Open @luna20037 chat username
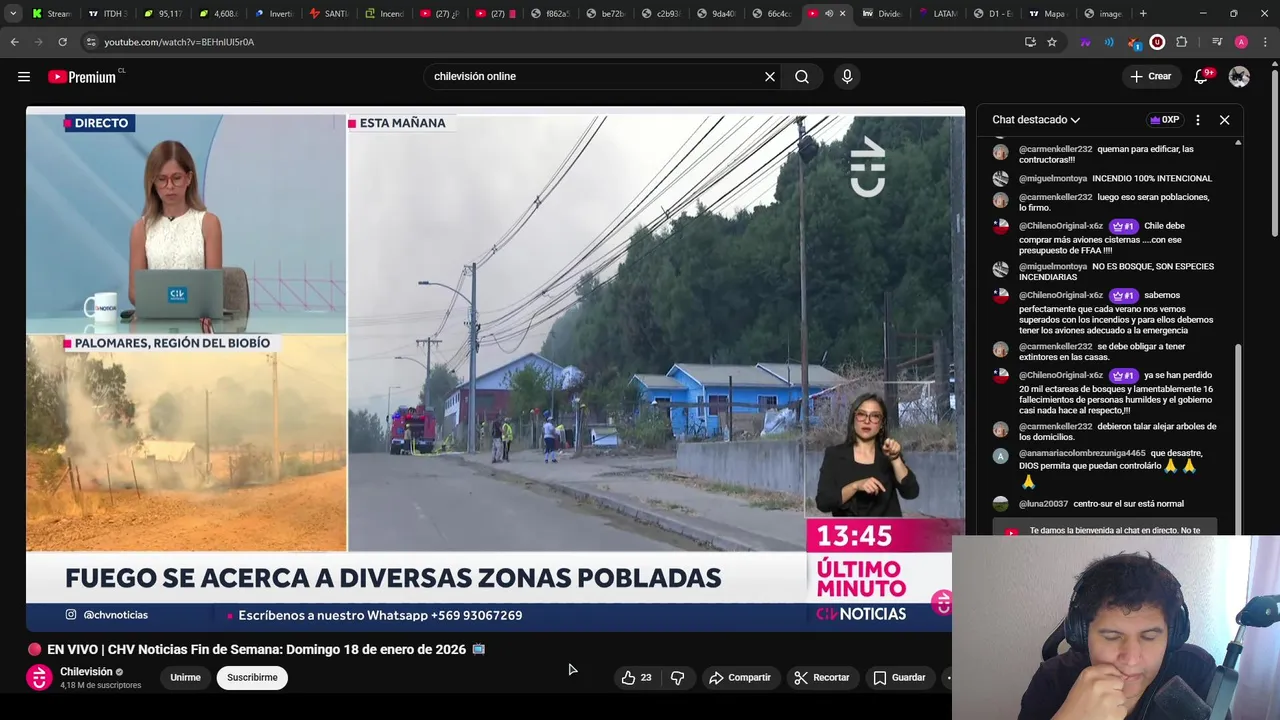 (x=1043, y=504)
